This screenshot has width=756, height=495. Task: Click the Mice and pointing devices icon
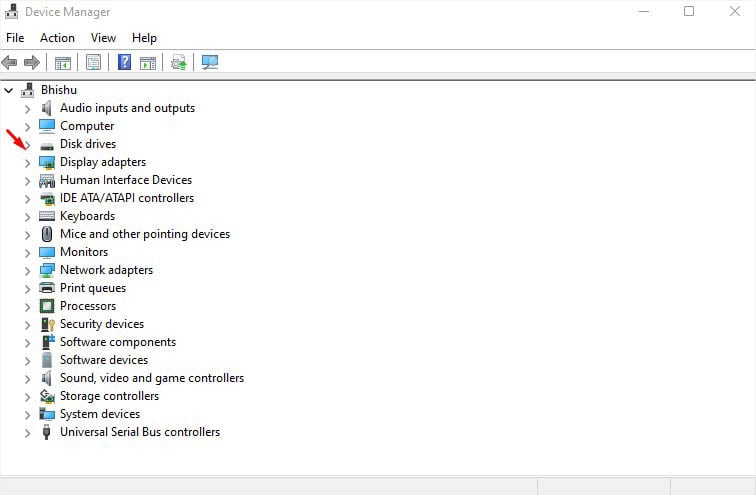click(x=47, y=234)
